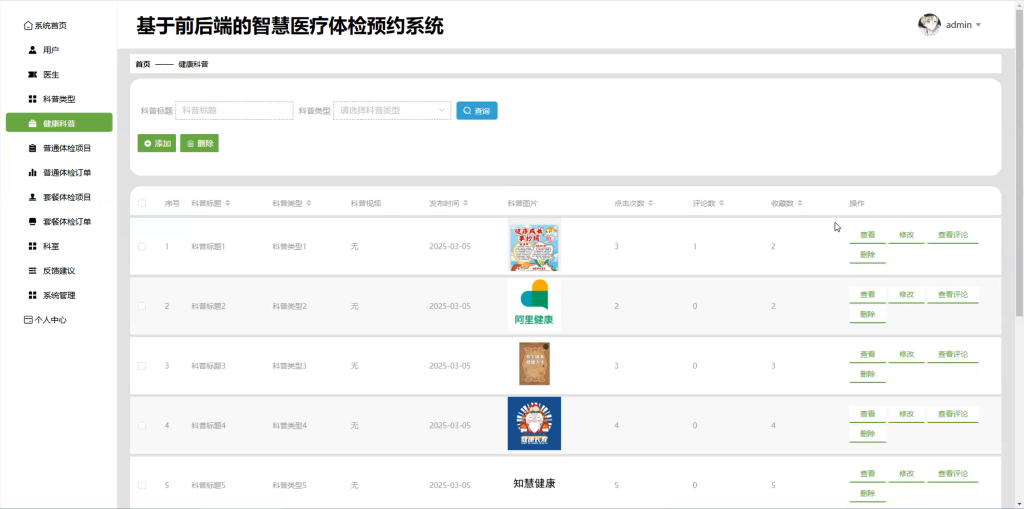This screenshot has height=509, width=1024.
Task: Click the bar chart icon next to 普通体检订单
Action: pyautogui.click(x=33, y=172)
